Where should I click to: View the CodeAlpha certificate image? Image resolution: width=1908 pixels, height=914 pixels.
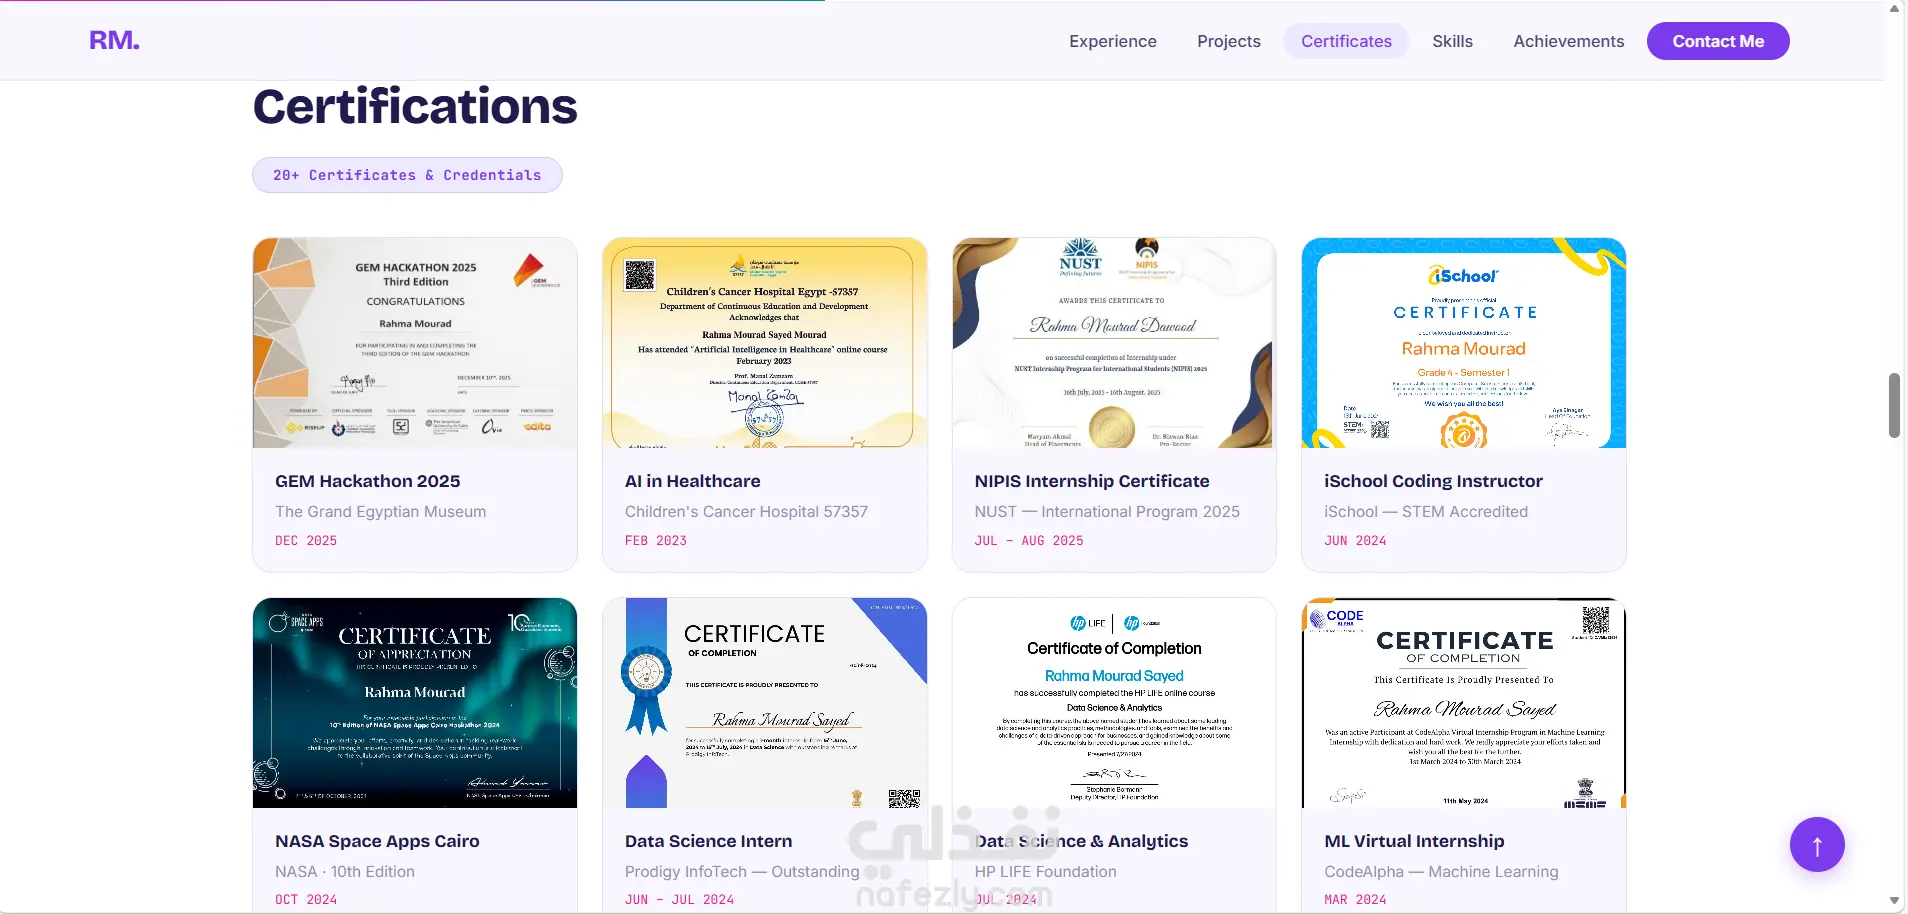(1464, 703)
